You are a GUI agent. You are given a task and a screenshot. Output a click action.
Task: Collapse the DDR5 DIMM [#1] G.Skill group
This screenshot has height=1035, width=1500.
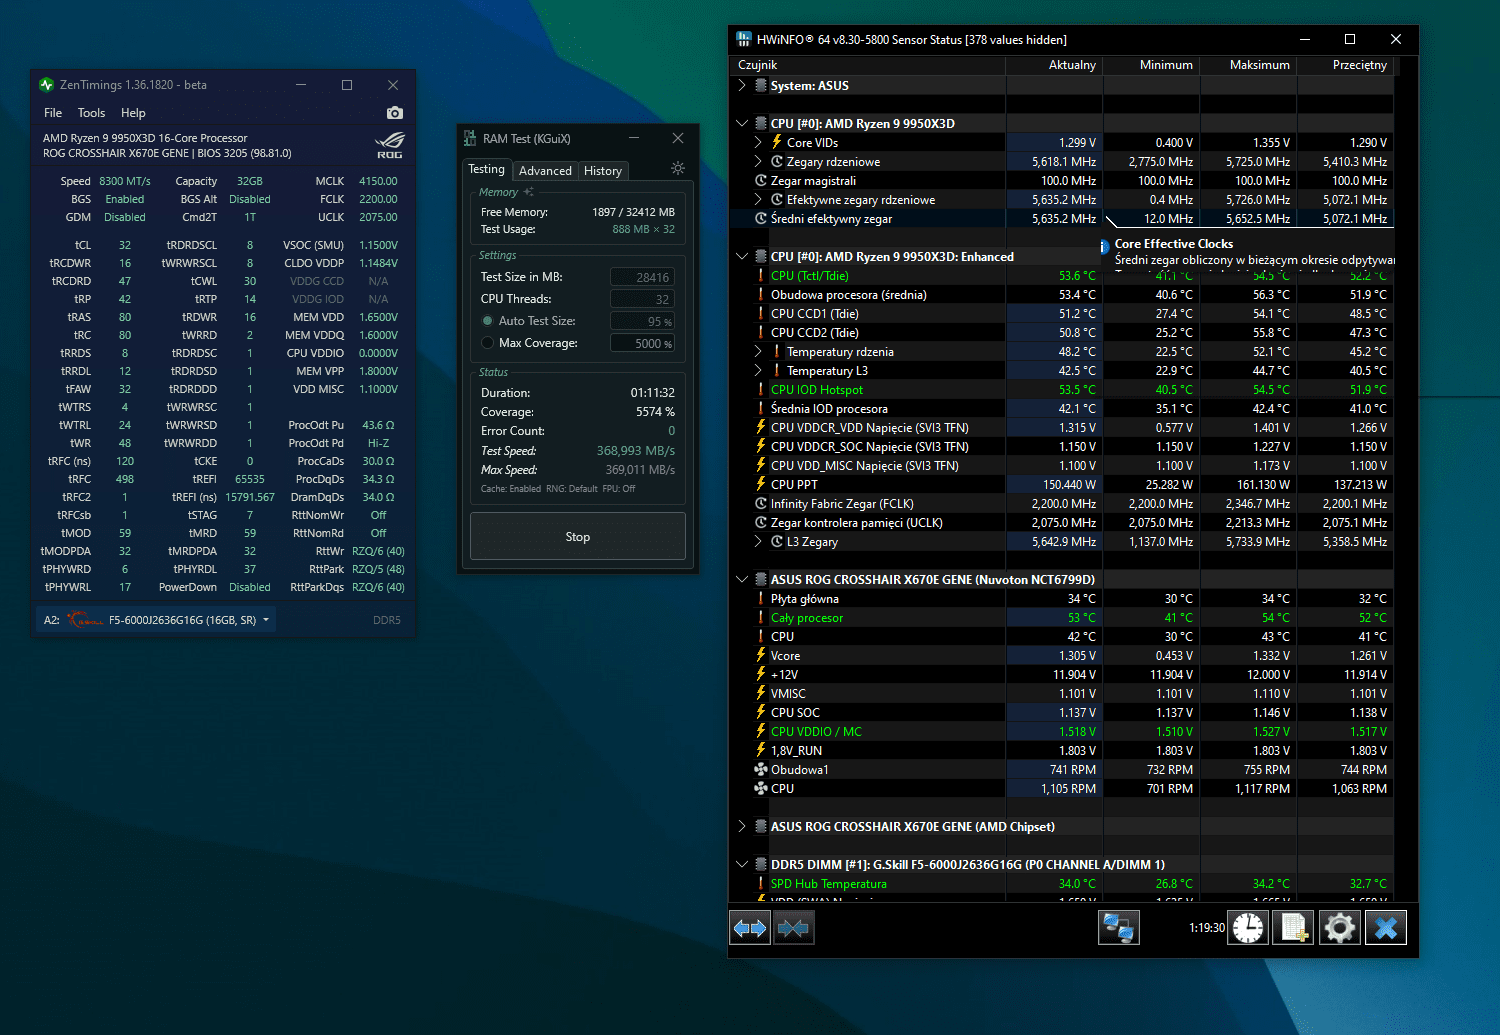pos(742,865)
